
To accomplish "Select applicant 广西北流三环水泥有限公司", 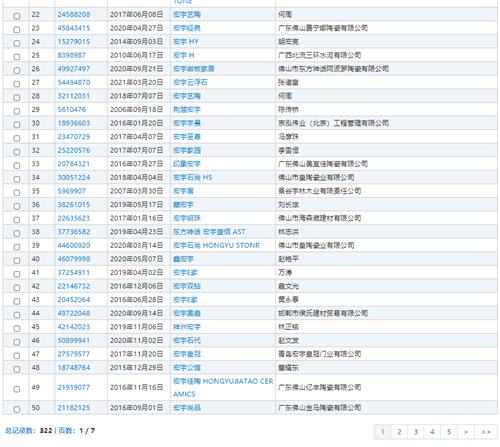I will [320, 55].
